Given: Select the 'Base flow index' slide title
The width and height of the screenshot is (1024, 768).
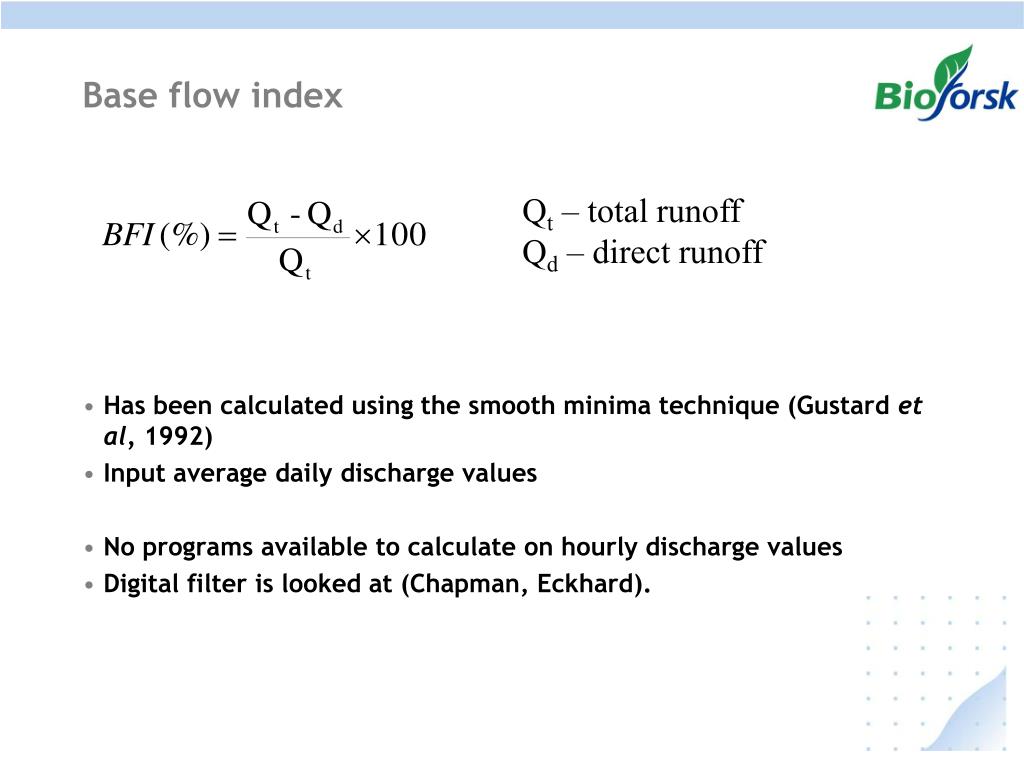Looking at the screenshot, I should click(x=213, y=95).
